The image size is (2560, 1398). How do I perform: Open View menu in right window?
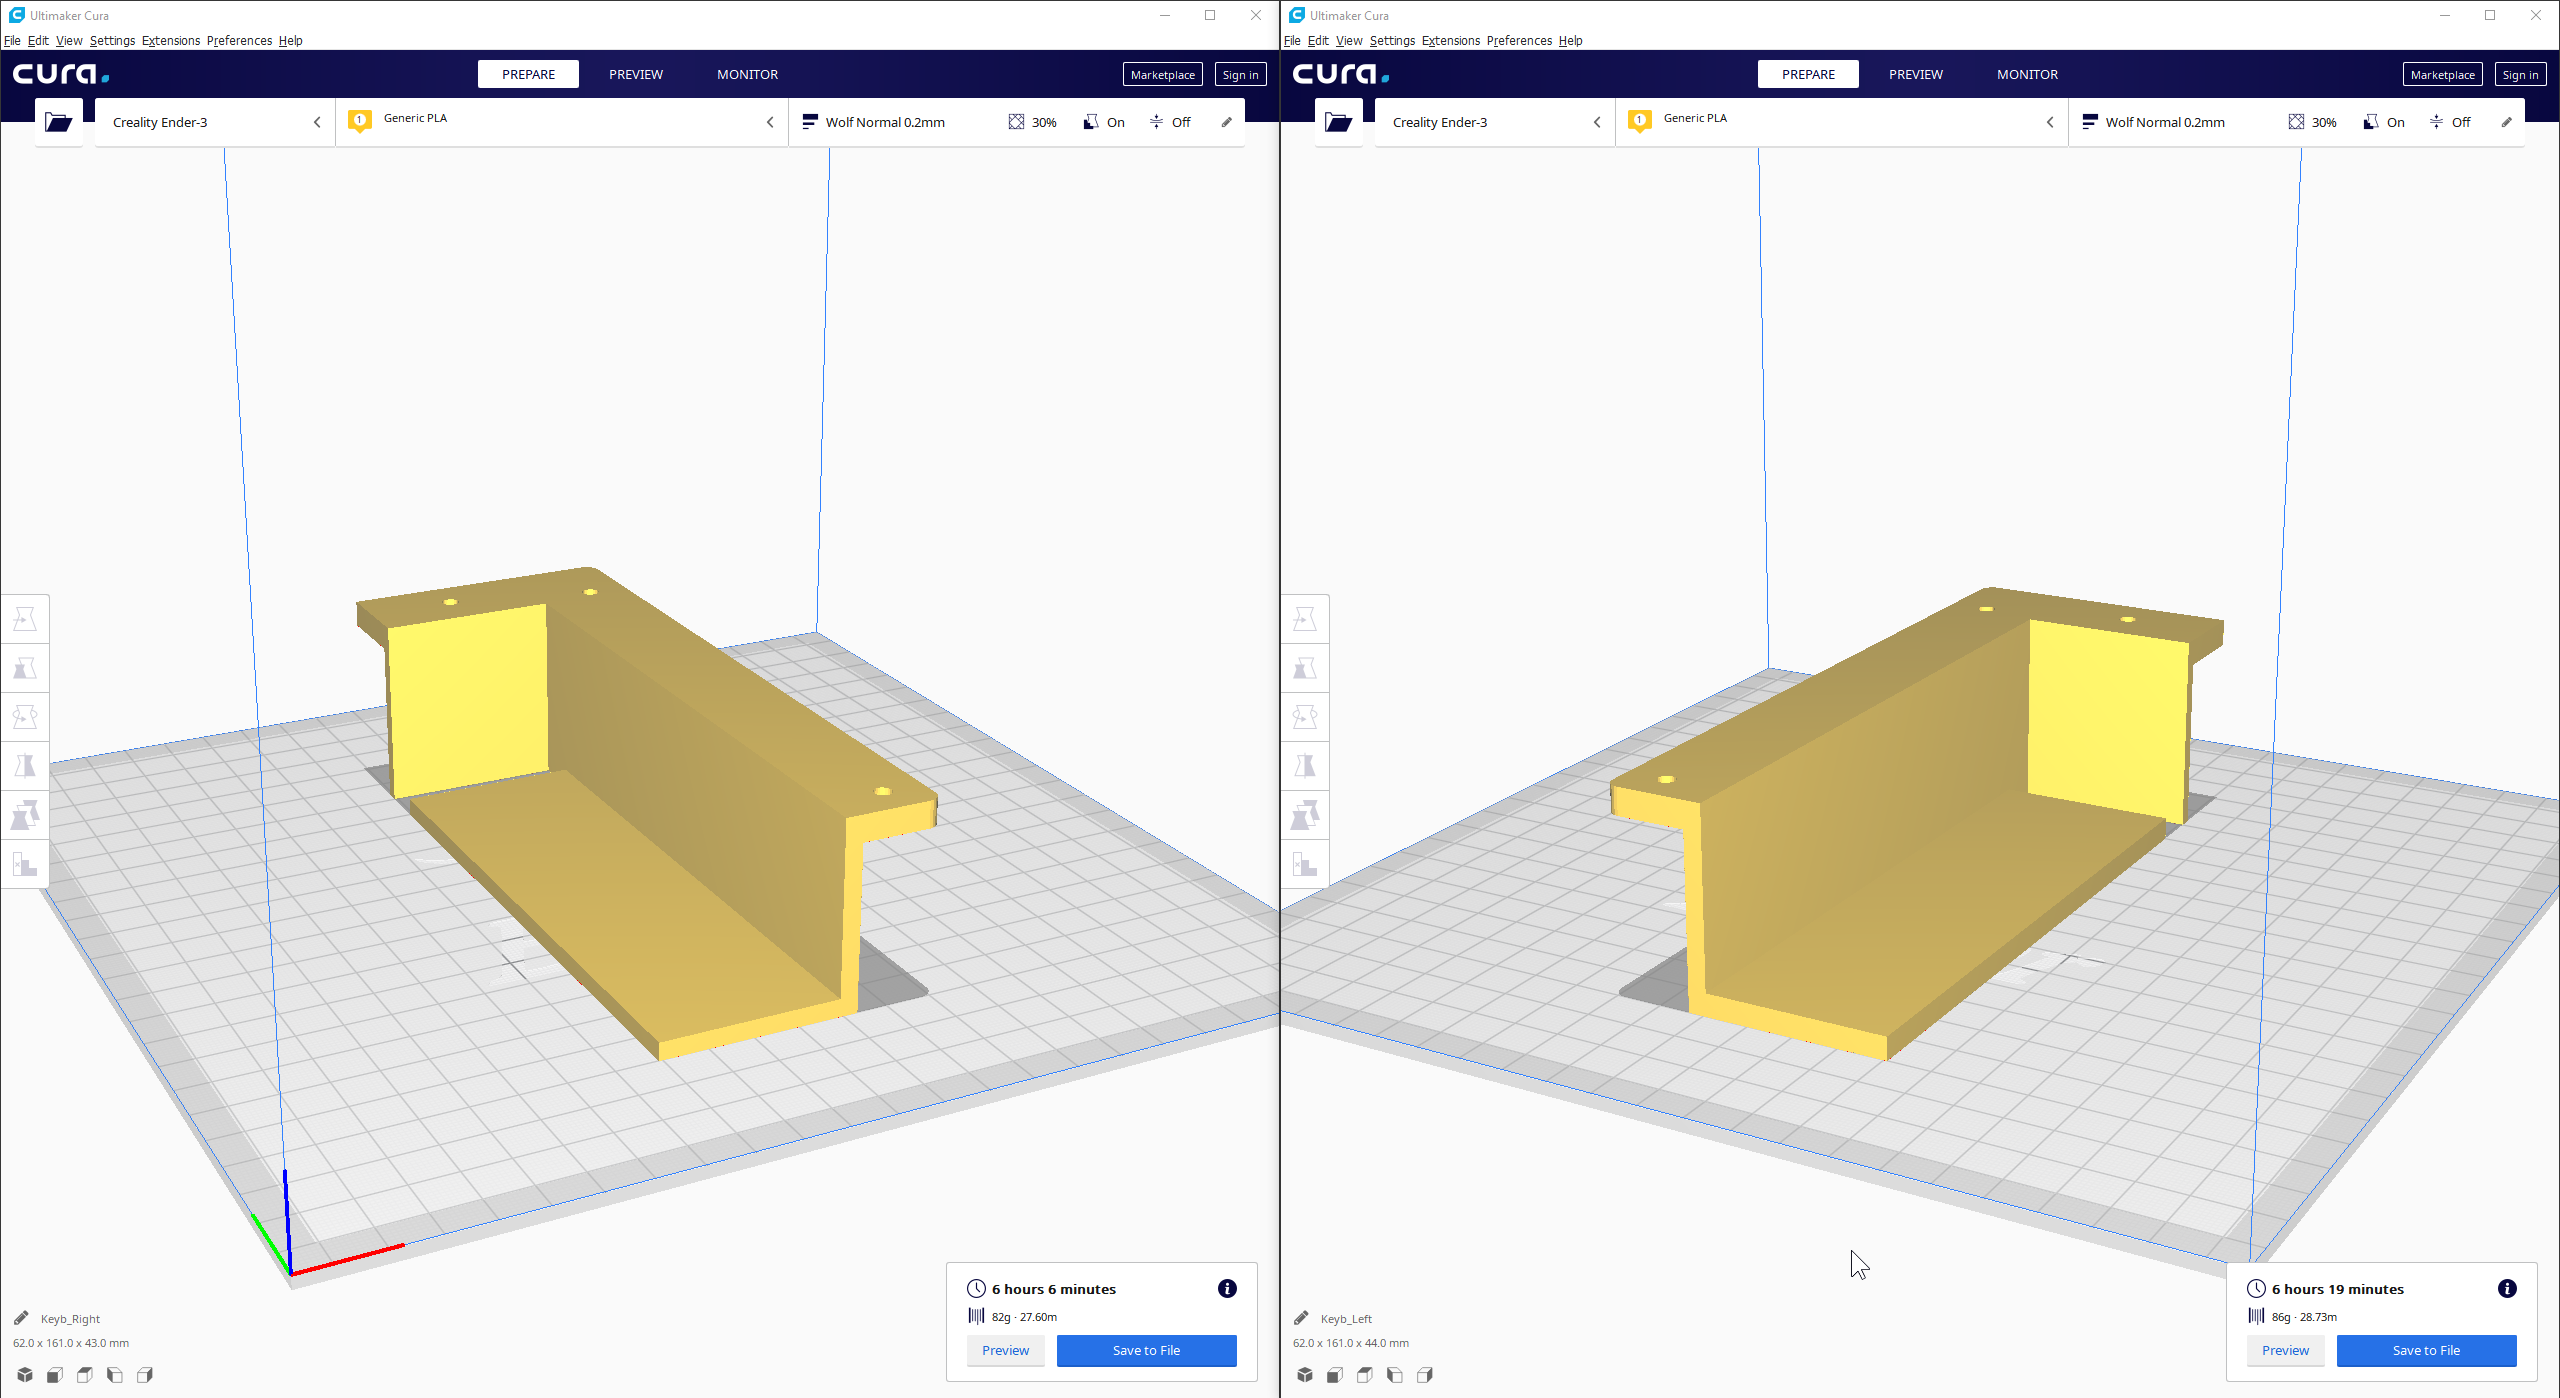(x=1349, y=40)
